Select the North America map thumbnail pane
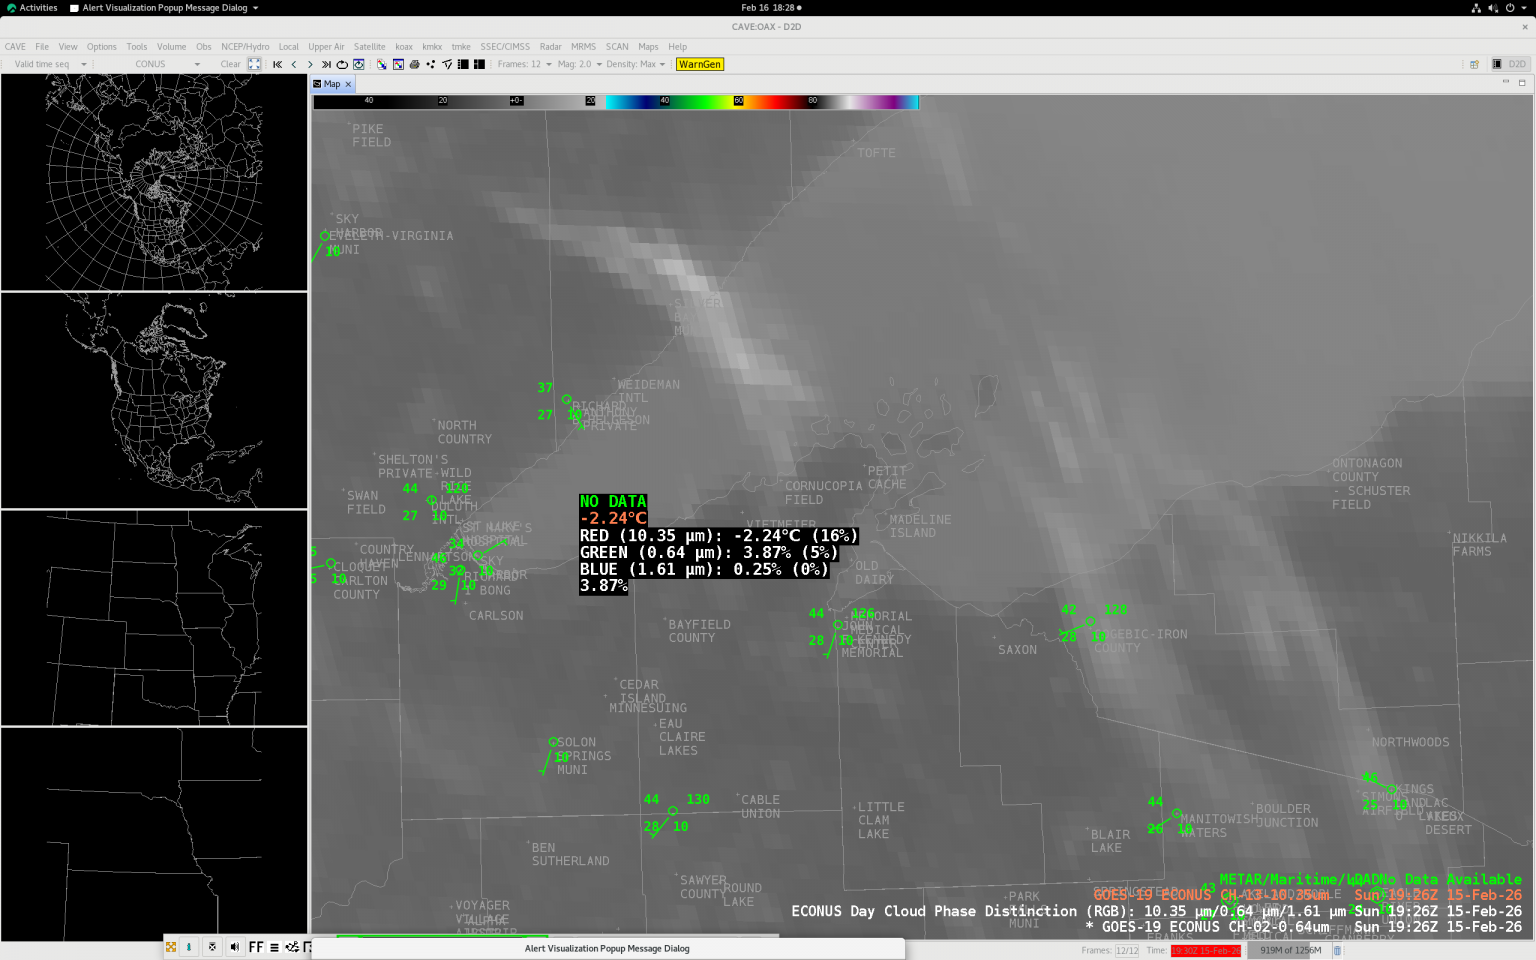Viewport: 1536px width, 960px height. click(154, 400)
